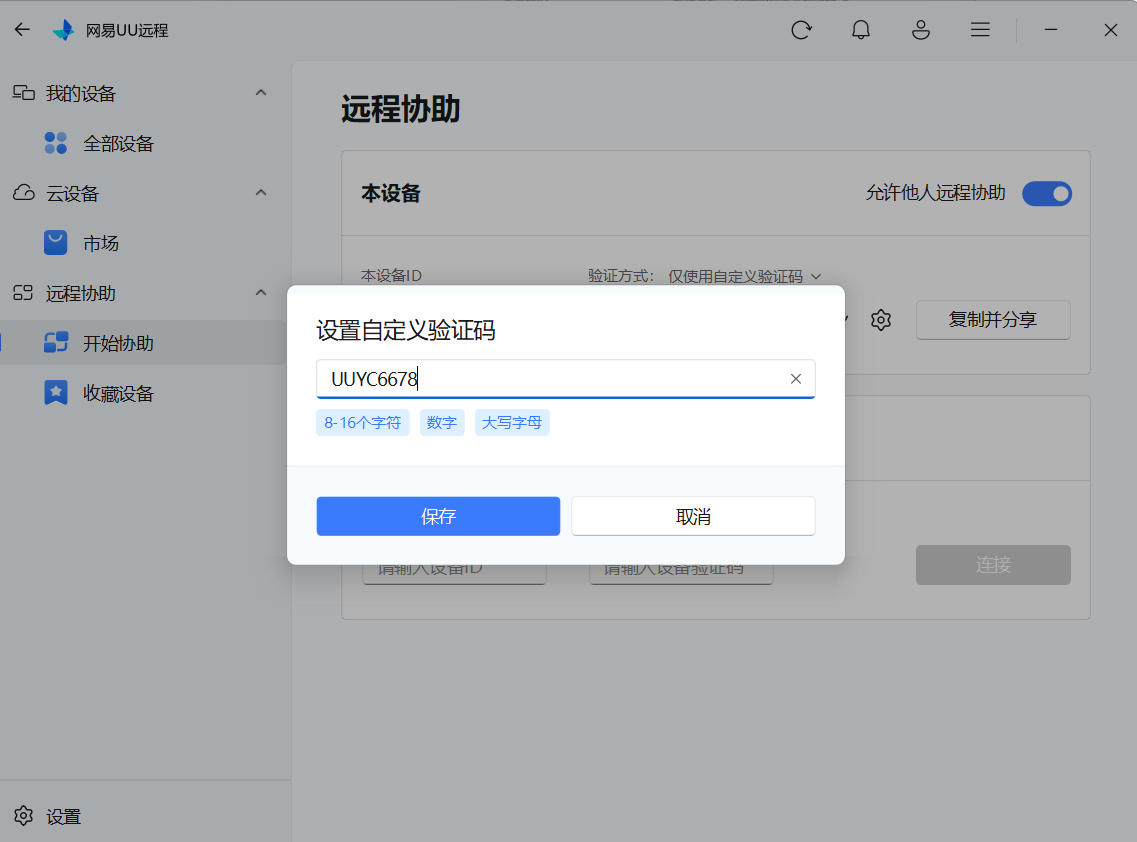Screen dimensions: 1137x842
Task: Click the 全部设备 four-dots icon
Action: point(56,143)
